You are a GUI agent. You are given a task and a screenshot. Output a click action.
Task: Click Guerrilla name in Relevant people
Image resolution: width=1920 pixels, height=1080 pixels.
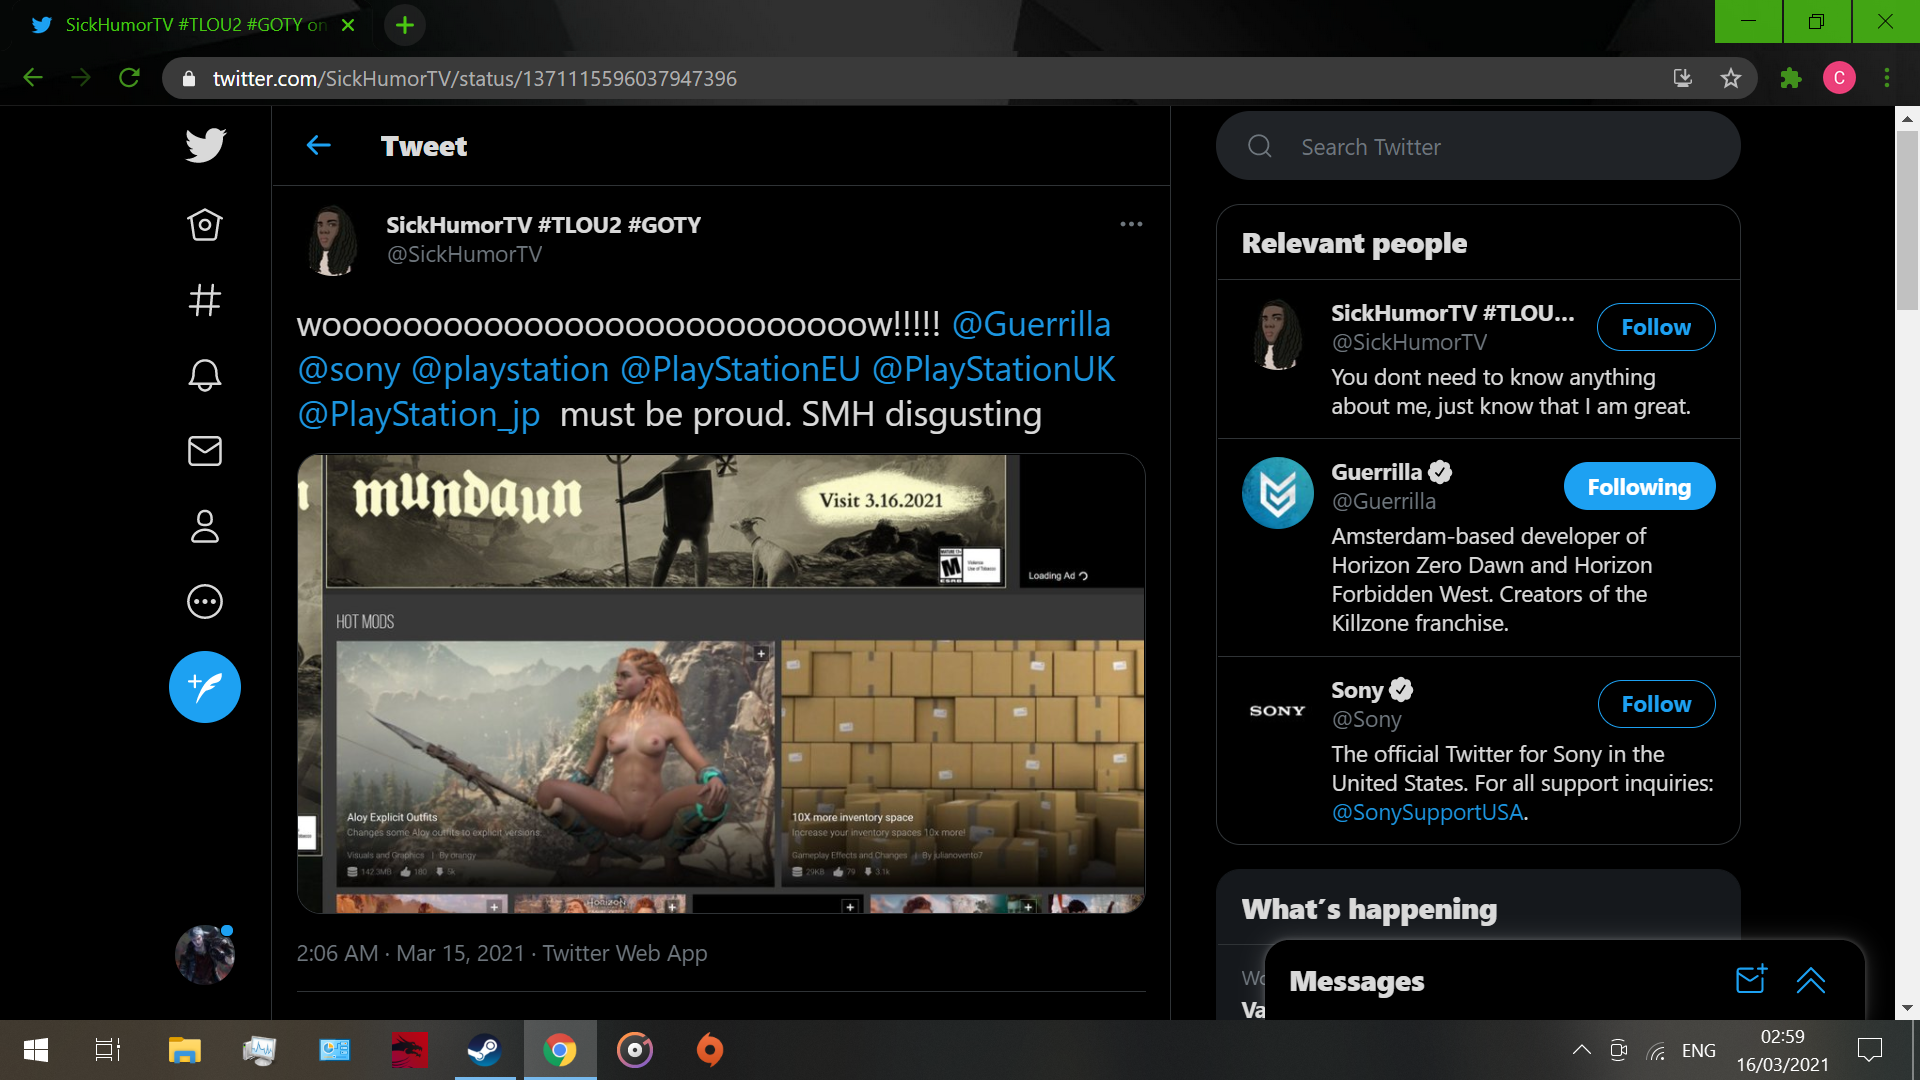[1376, 472]
